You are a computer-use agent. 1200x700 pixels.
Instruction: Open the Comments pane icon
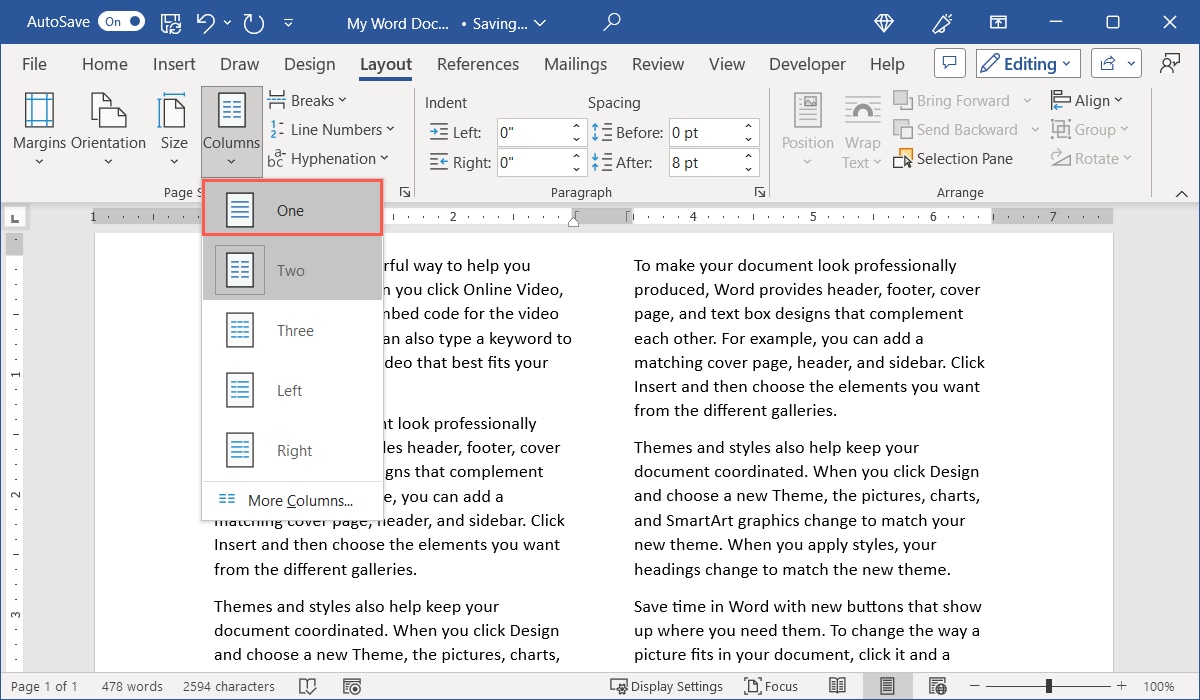tap(949, 64)
